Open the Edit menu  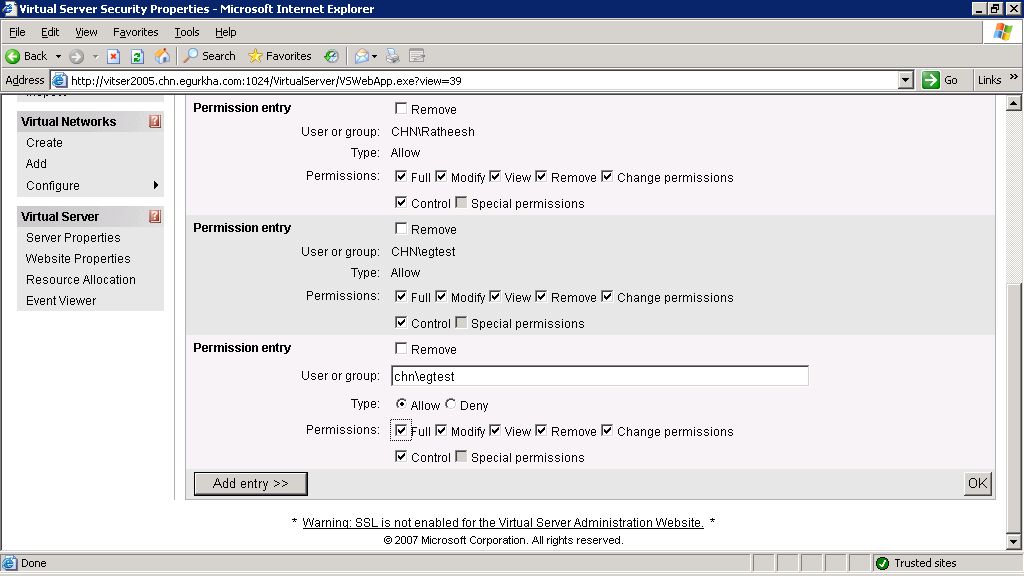tap(50, 32)
